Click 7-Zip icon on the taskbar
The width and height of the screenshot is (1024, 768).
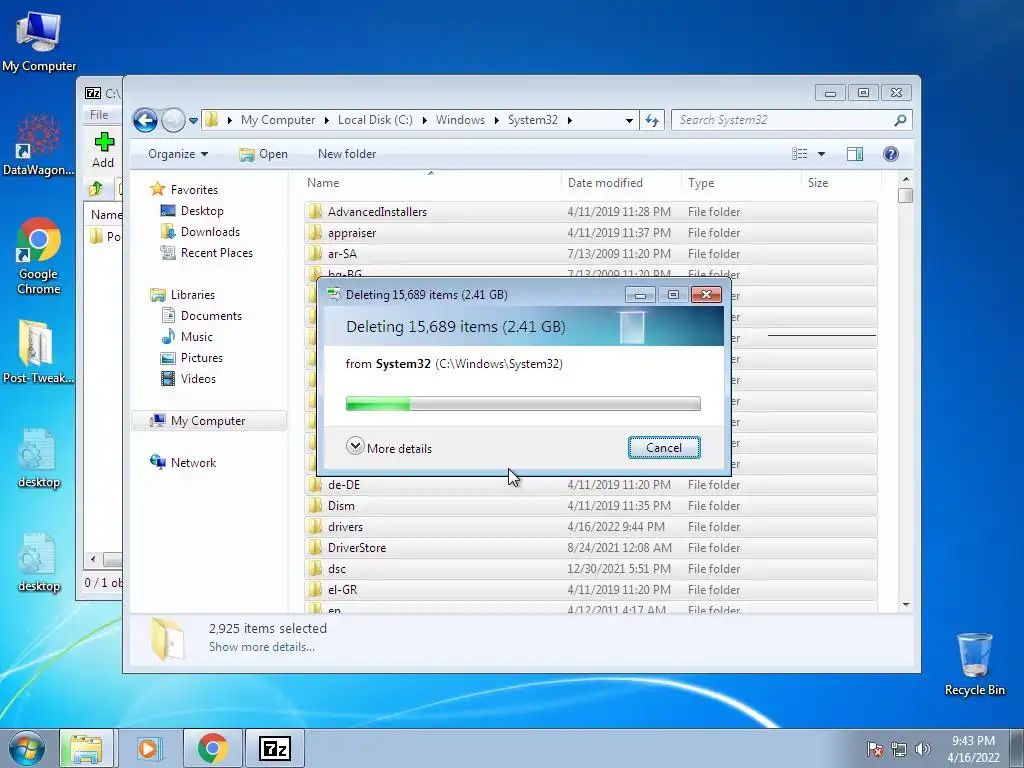click(x=274, y=748)
